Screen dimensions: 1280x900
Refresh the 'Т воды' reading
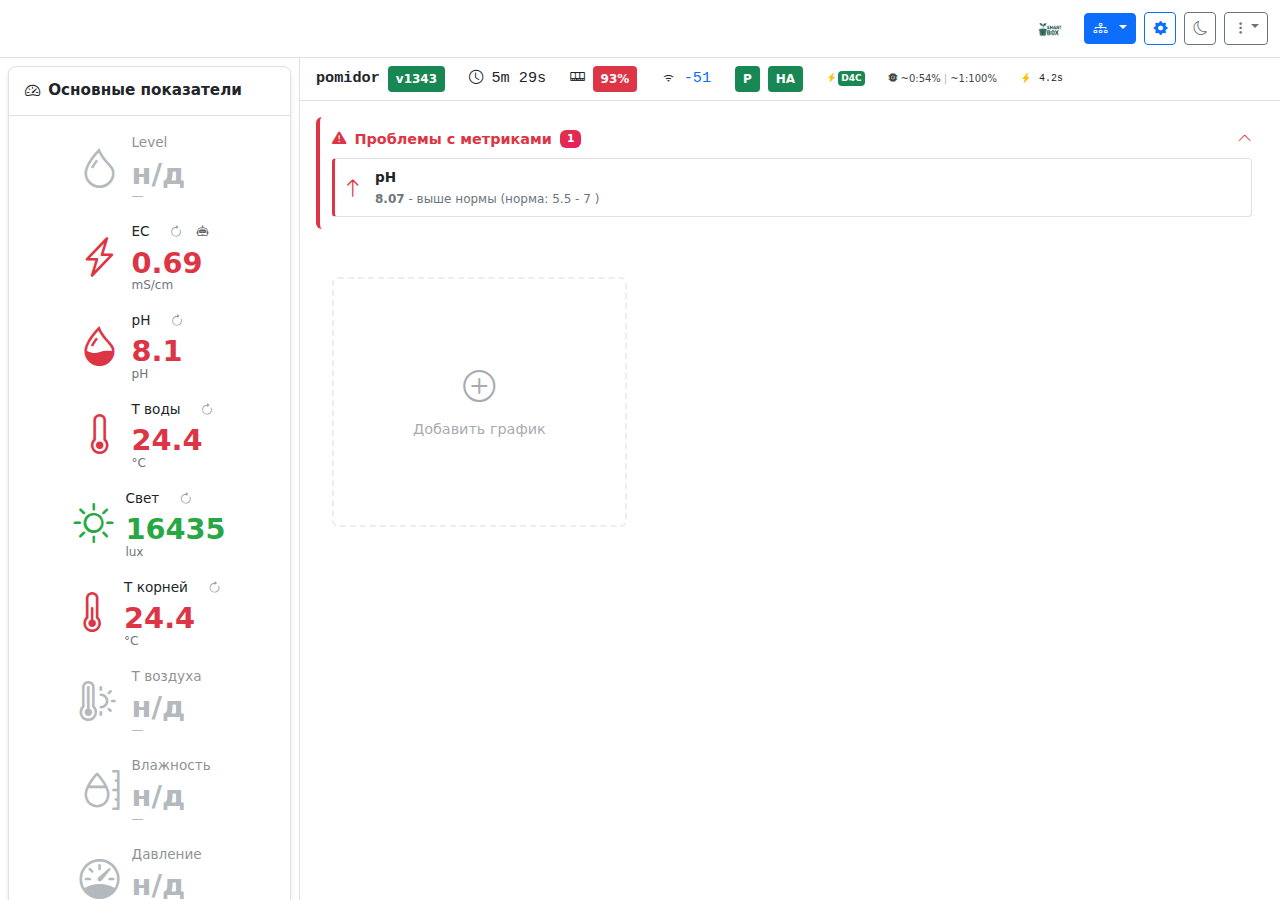(207, 409)
